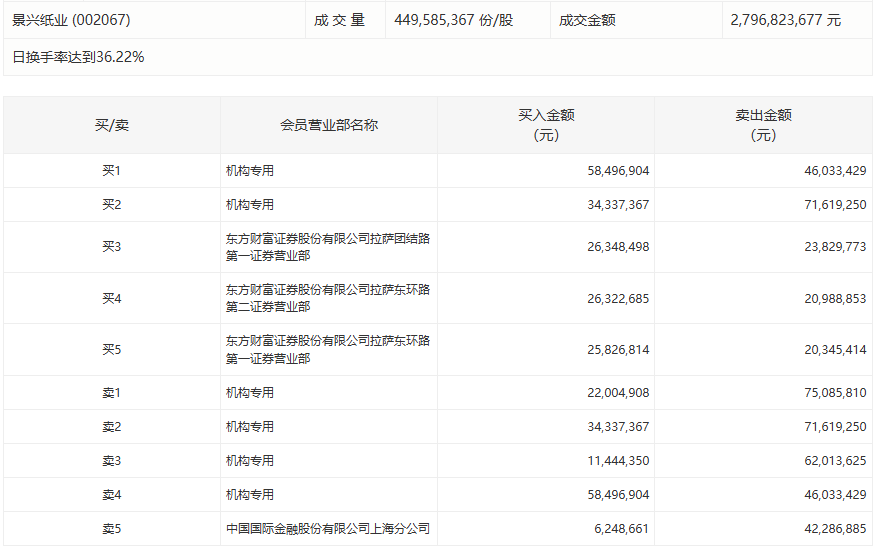Screen dimensions: 879x552
Task: Select the 卖4 row label
Action: click(112, 495)
